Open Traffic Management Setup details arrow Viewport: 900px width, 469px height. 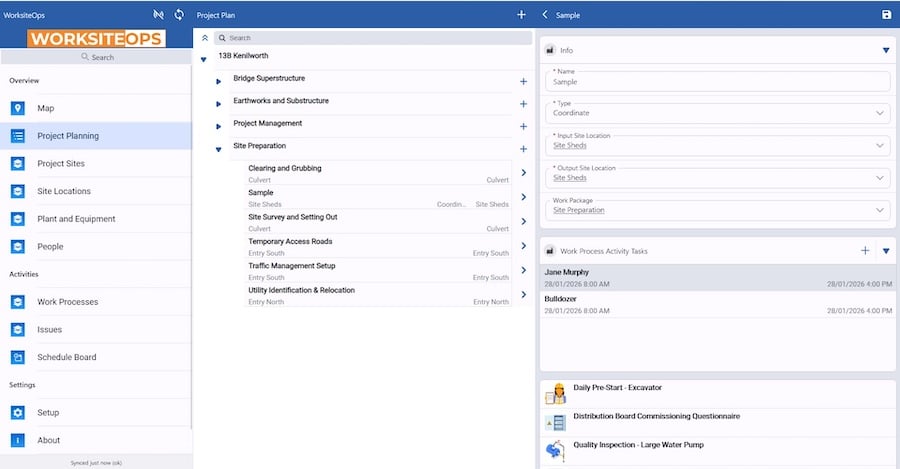pos(523,270)
